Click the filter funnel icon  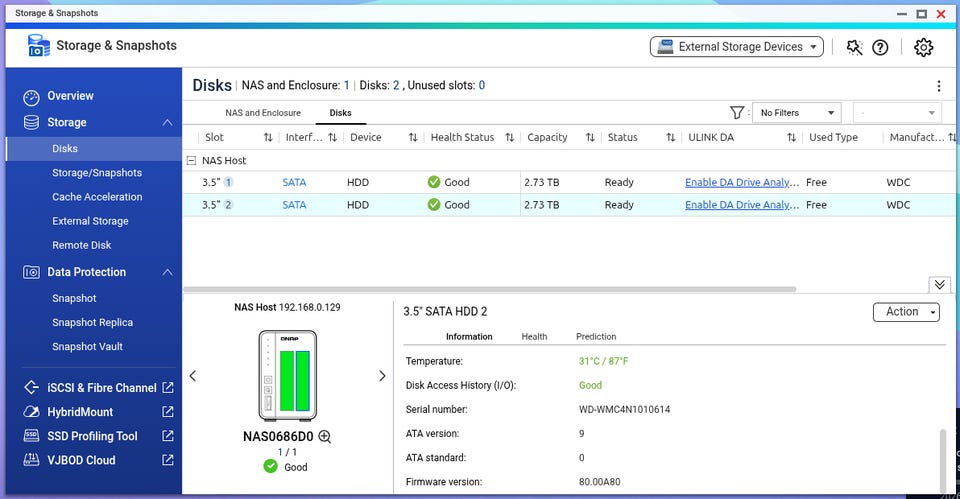click(737, 113)
